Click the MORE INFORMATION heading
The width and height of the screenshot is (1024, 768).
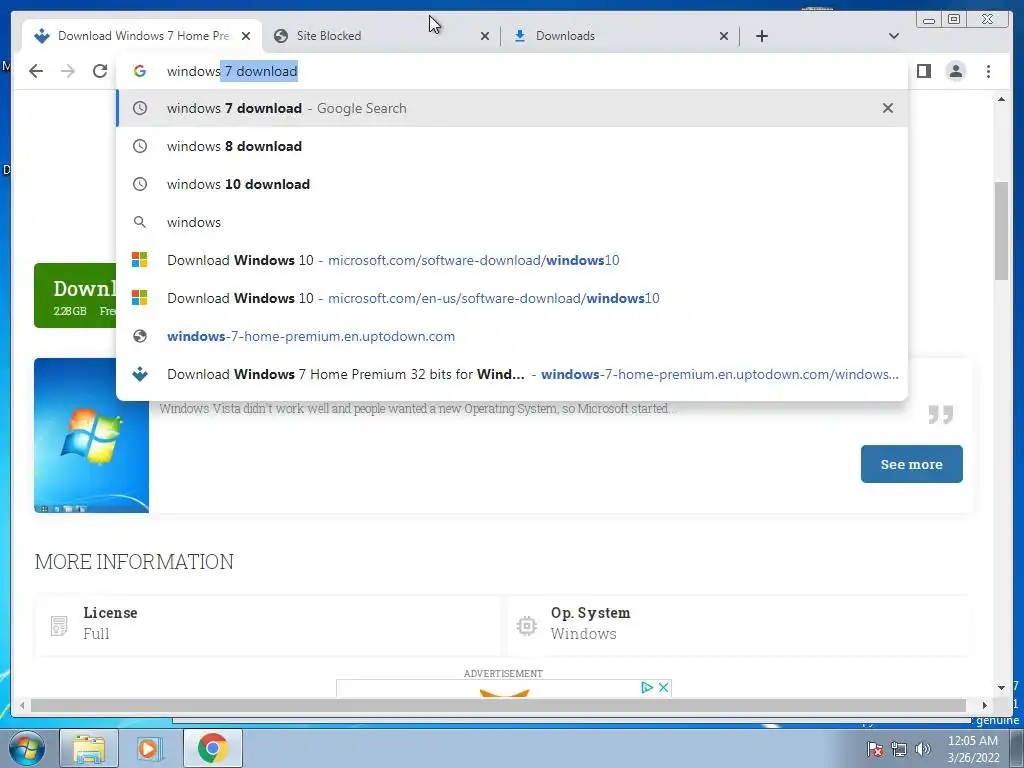(134, 562)
